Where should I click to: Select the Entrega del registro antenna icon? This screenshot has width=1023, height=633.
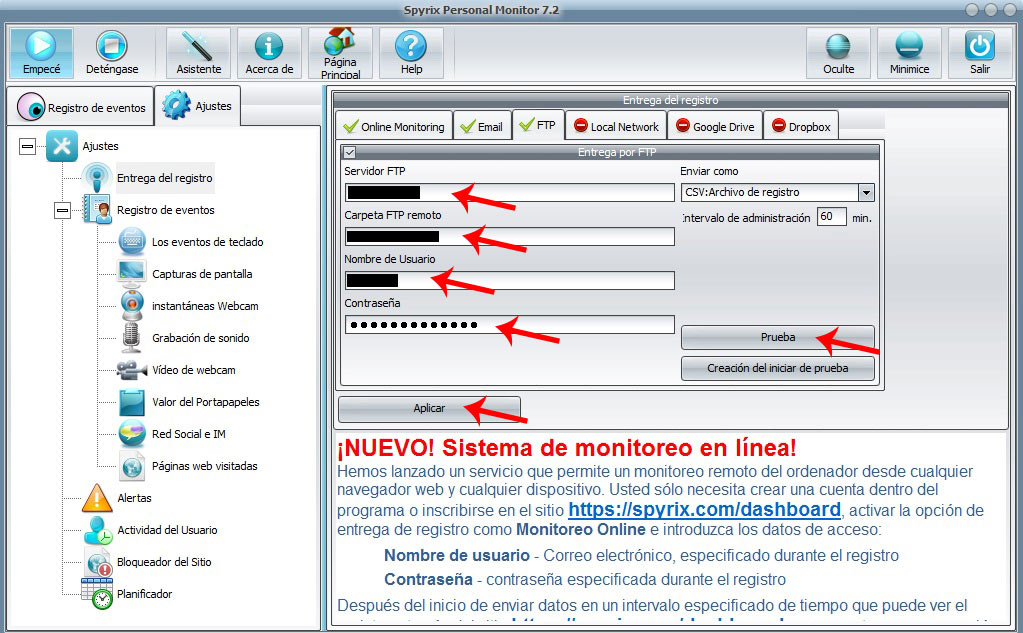click(x=97, y=178)
